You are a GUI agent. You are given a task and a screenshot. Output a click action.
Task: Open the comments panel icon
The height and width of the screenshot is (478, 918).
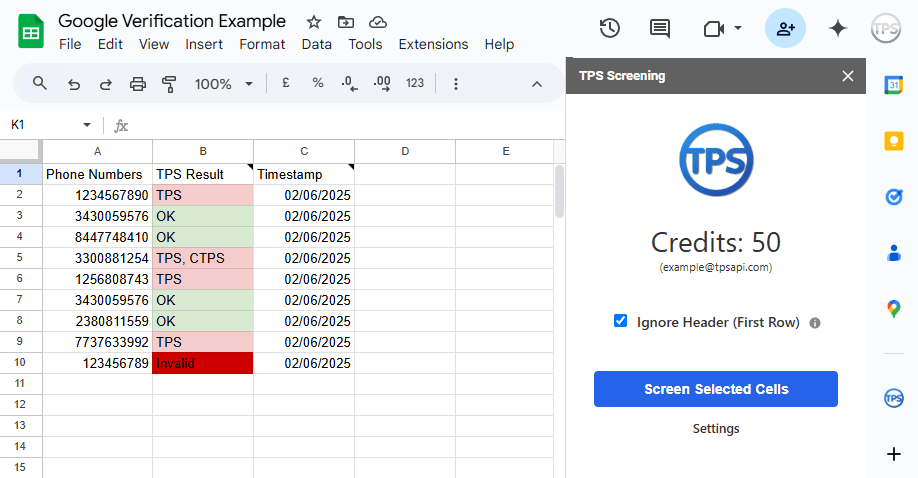(x=660, y=28)
